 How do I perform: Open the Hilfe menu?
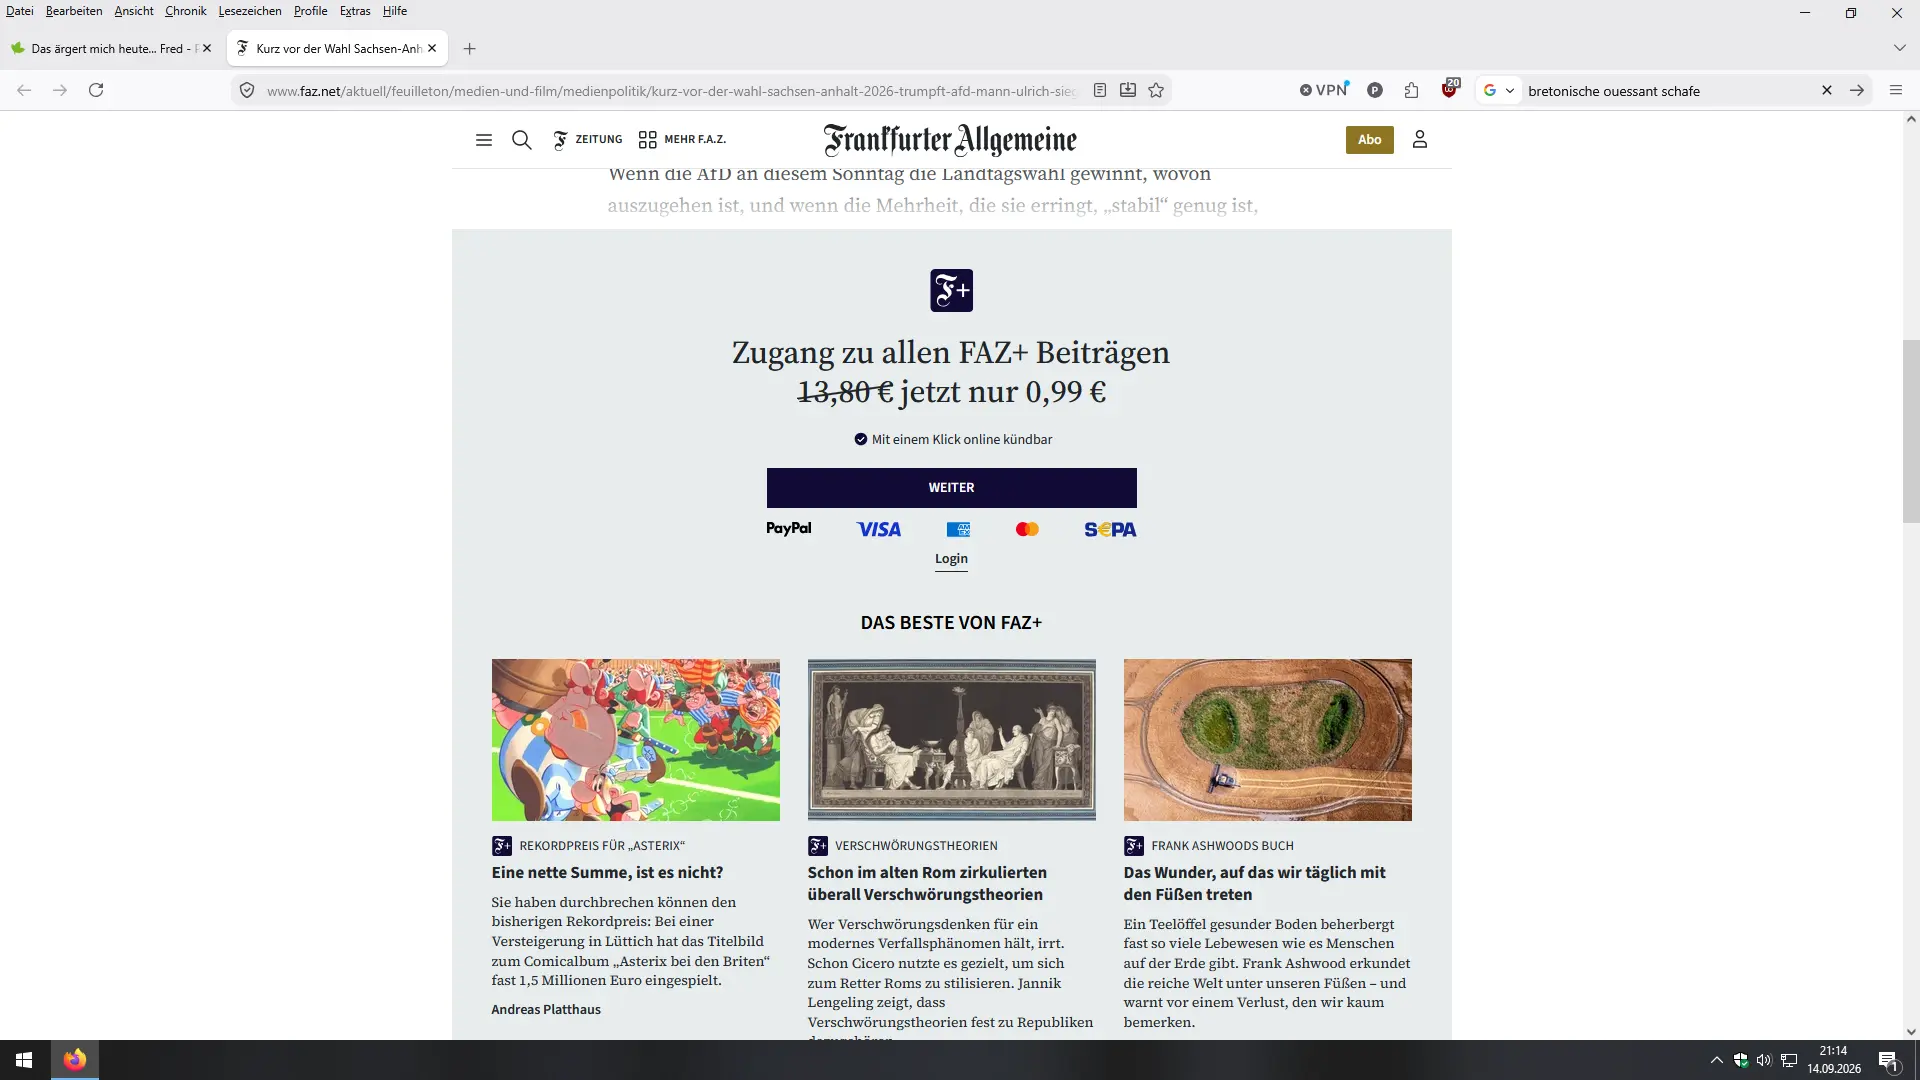click(x=395, y=11)
